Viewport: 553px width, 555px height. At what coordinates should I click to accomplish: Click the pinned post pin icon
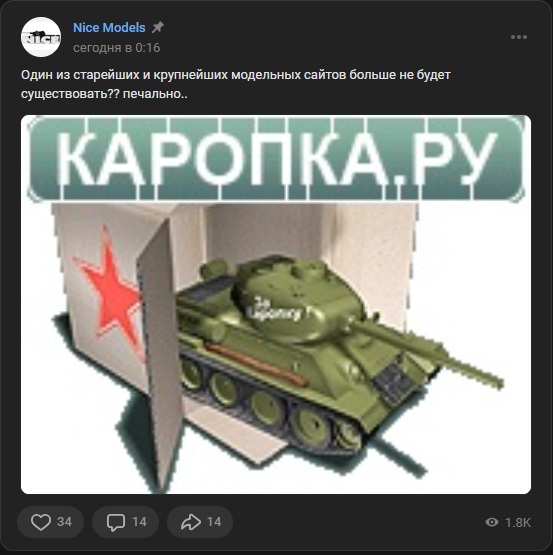click(x=158, y=27)
